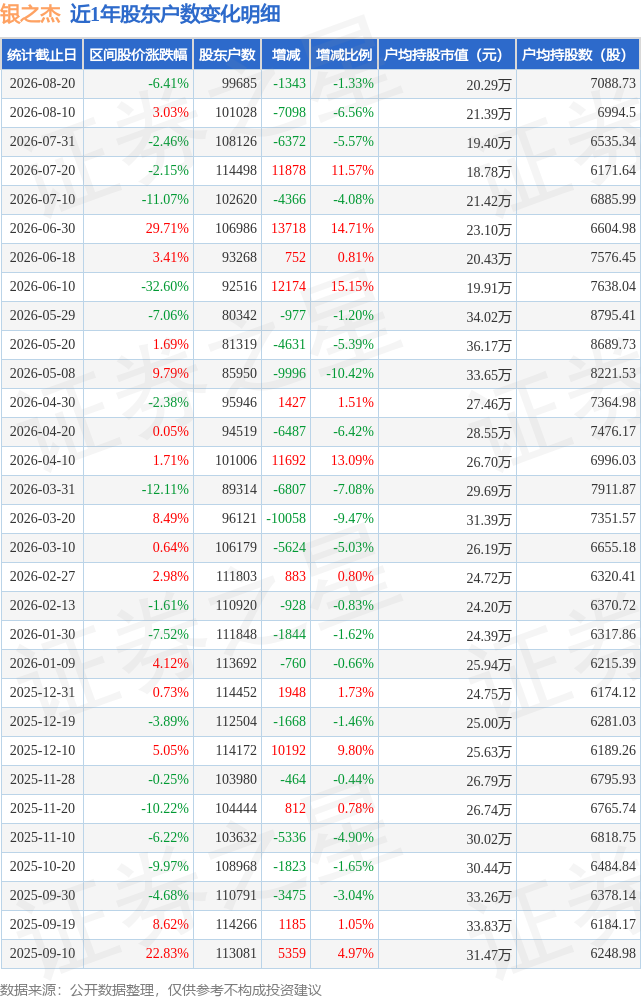Click the 统计截止日 column header
The width and height of the screenshot is (641, 999).
tap(42, 55)
